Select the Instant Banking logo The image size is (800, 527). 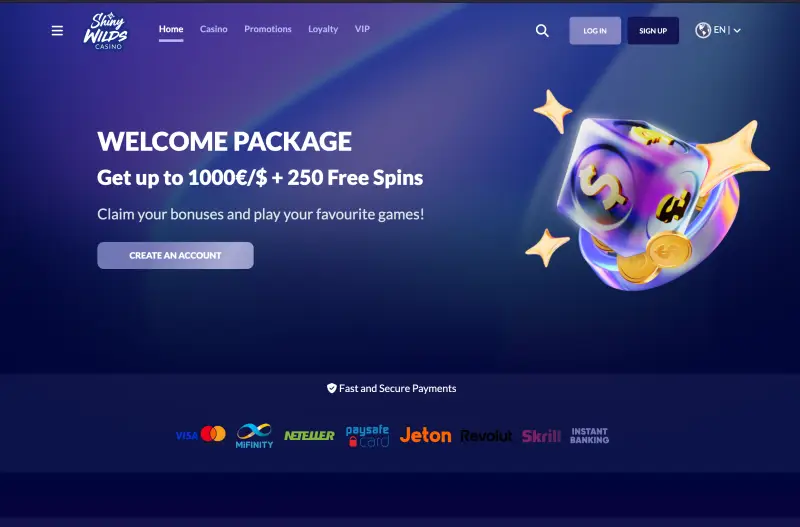coord(589,436)
